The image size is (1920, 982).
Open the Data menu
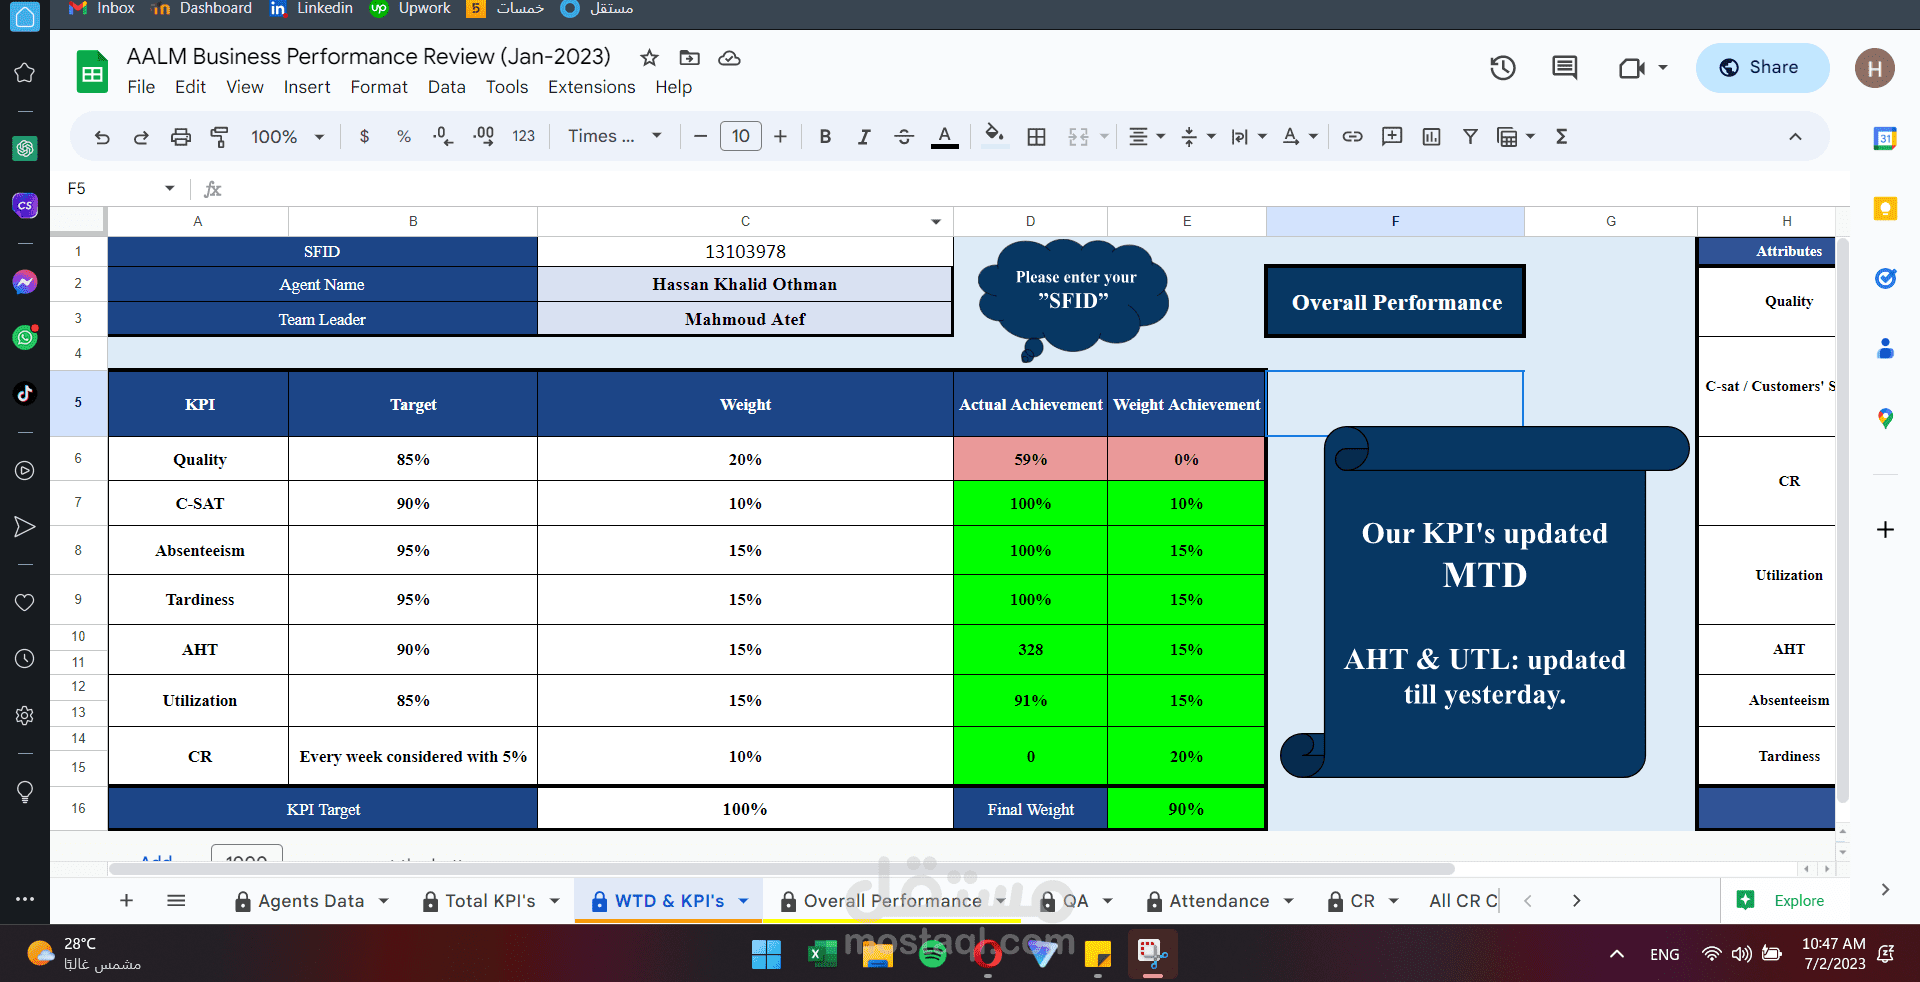pyautogui.click(x=447, y=87)
